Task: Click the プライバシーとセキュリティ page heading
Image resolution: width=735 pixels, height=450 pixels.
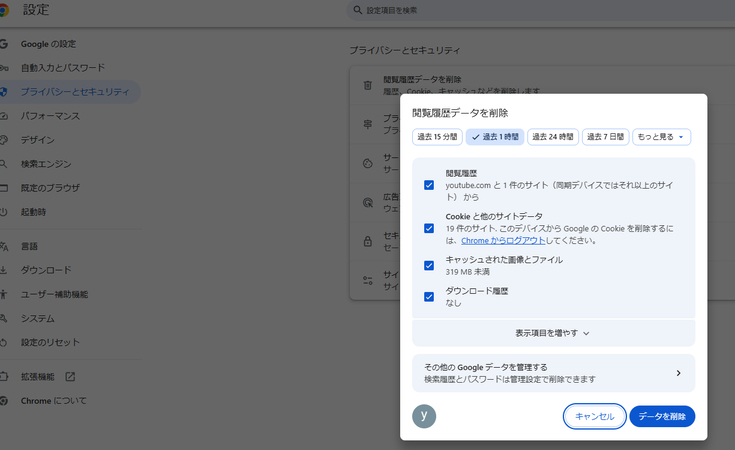Action: point(405,50)
